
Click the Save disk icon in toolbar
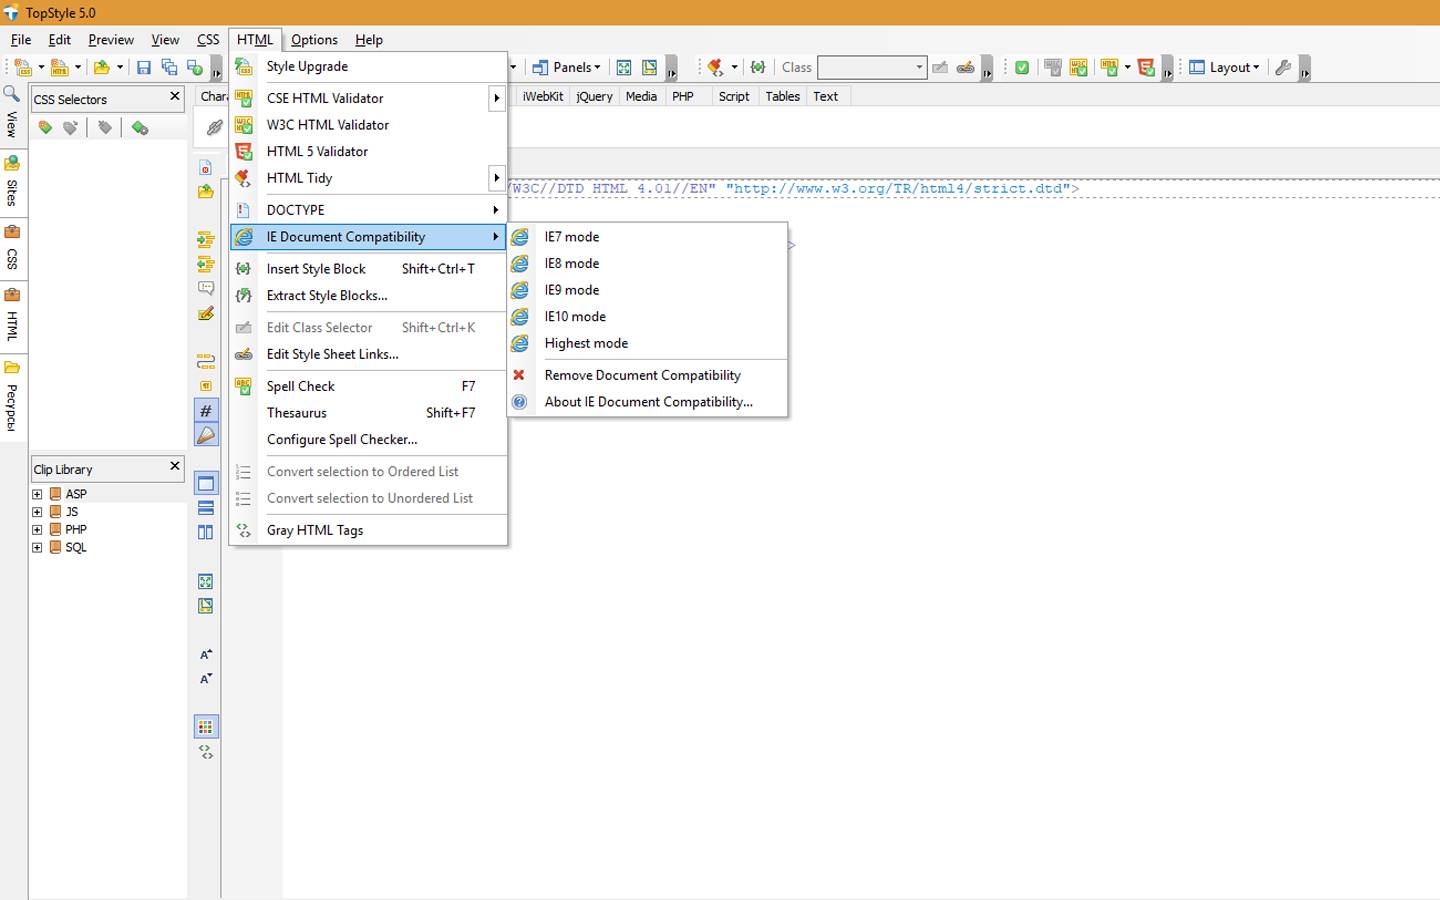coord(144,68)
